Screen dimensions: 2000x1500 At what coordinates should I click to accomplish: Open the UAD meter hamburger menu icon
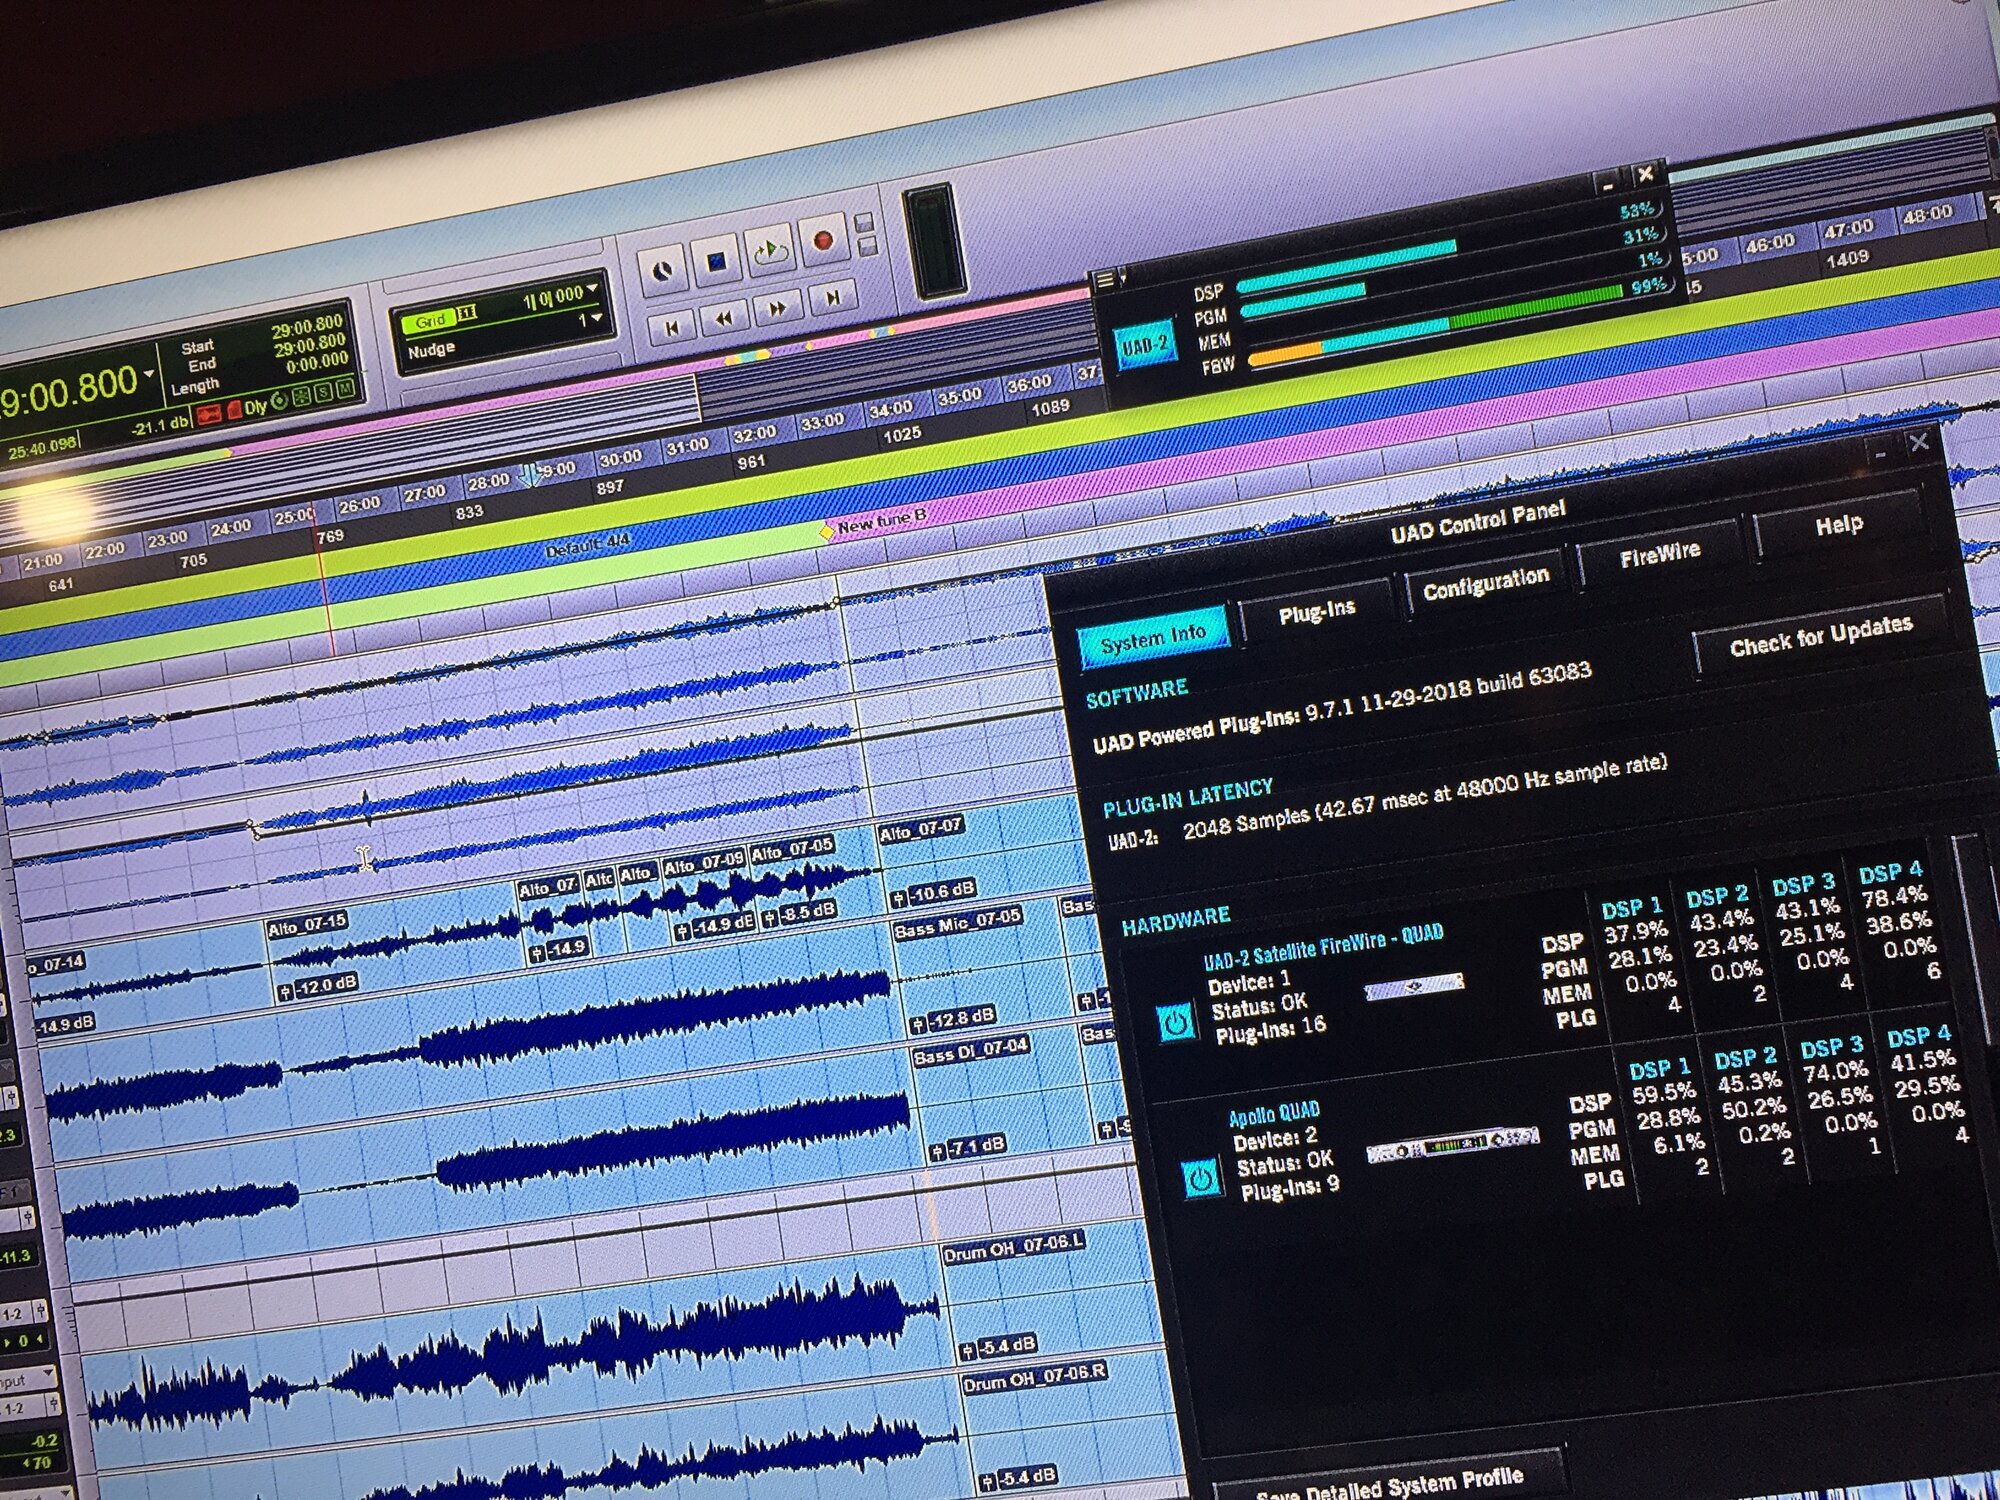pyautogui.click(x=1105, y=280)
